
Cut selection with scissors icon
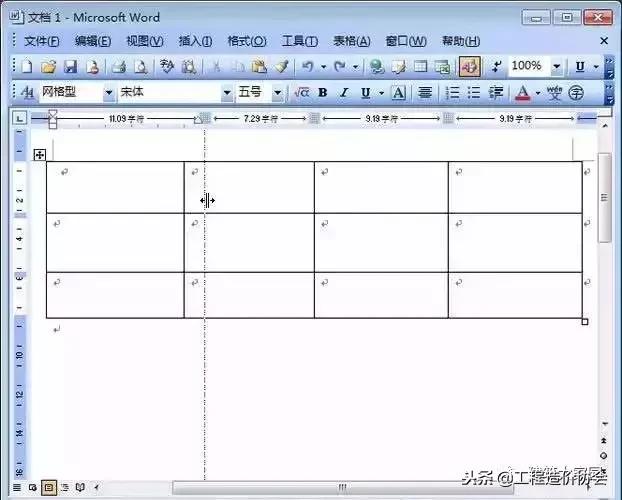click(216, 67)
